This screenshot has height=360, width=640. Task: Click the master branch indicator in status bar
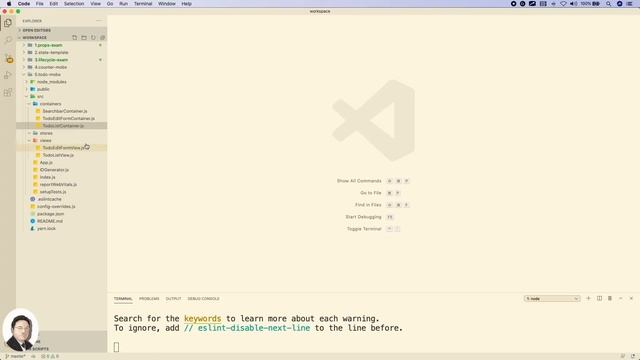pyautogui.click(x=15, y=356)
